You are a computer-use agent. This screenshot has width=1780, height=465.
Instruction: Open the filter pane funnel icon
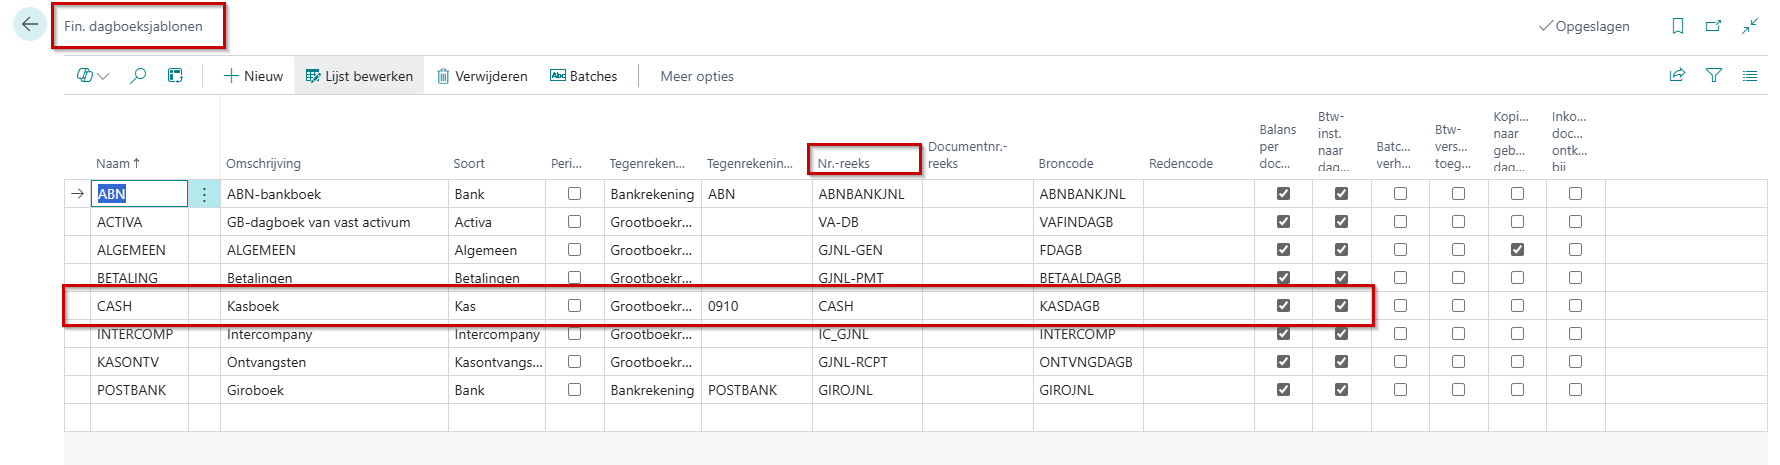tap(1714, 75)
